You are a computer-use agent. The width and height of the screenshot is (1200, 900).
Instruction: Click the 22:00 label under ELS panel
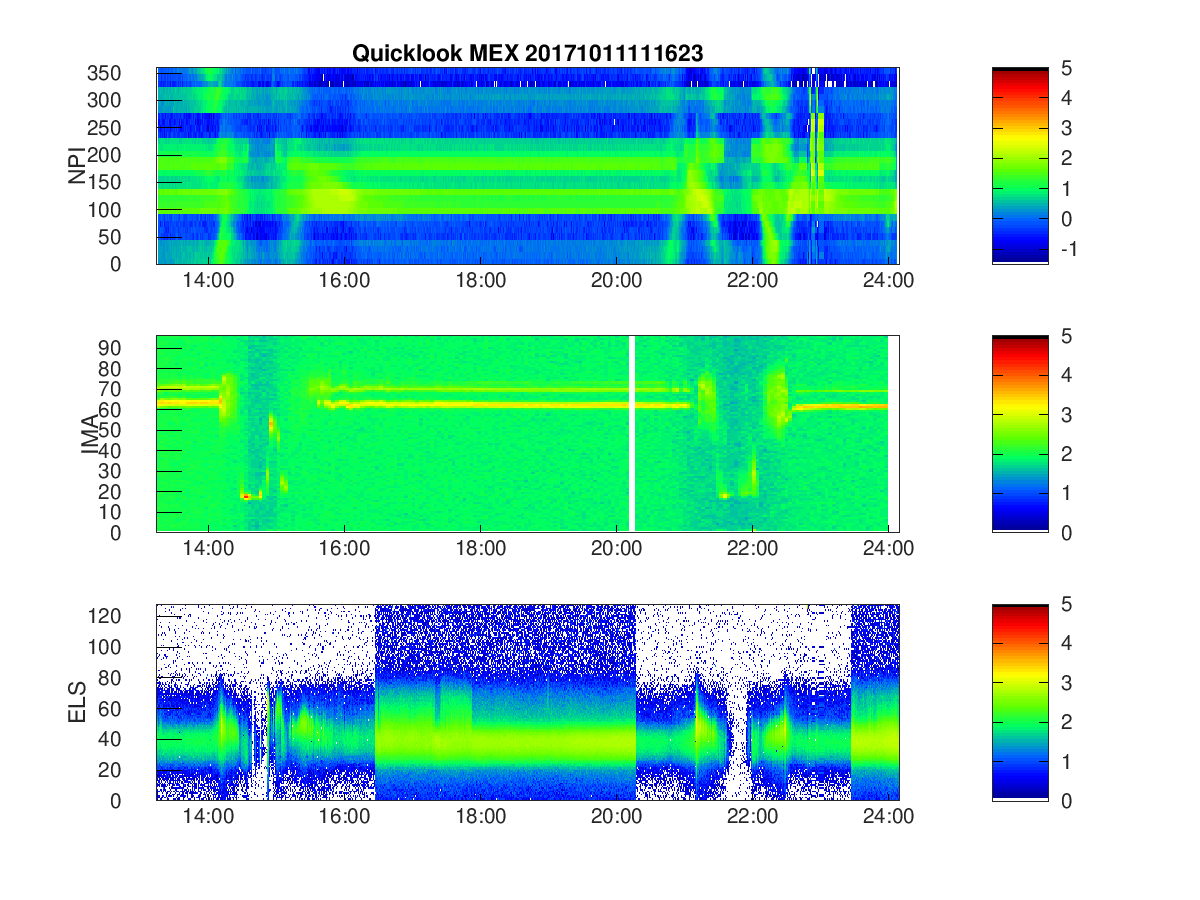[752, 817]
